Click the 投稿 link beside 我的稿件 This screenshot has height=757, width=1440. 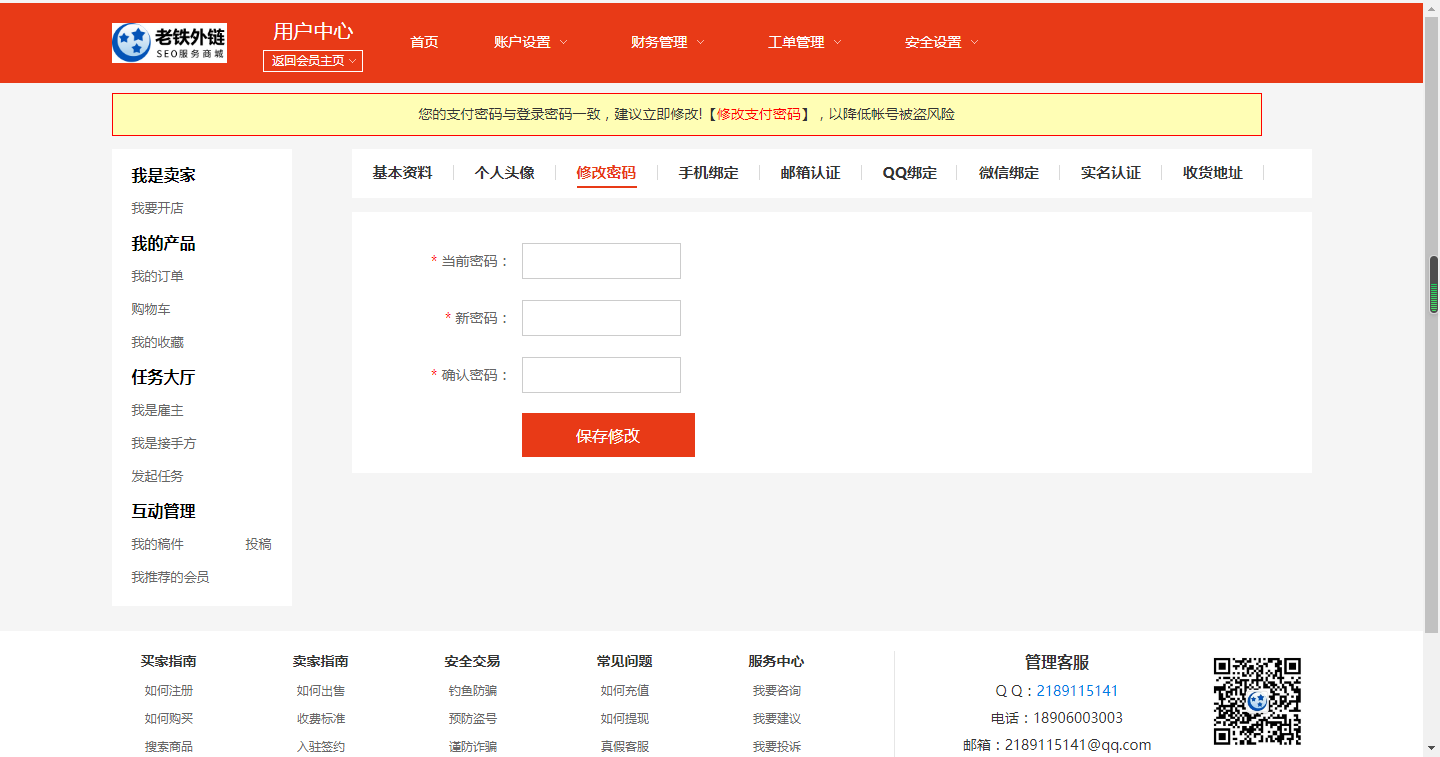point(260,544)
